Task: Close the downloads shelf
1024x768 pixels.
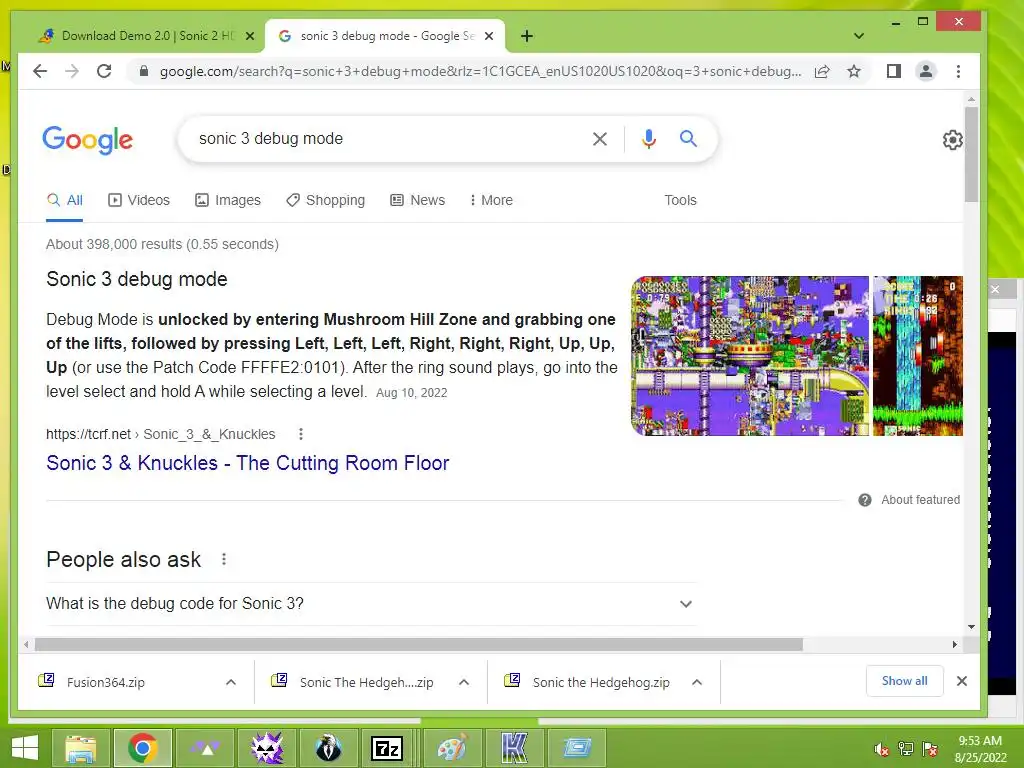Action: point(961,681)
